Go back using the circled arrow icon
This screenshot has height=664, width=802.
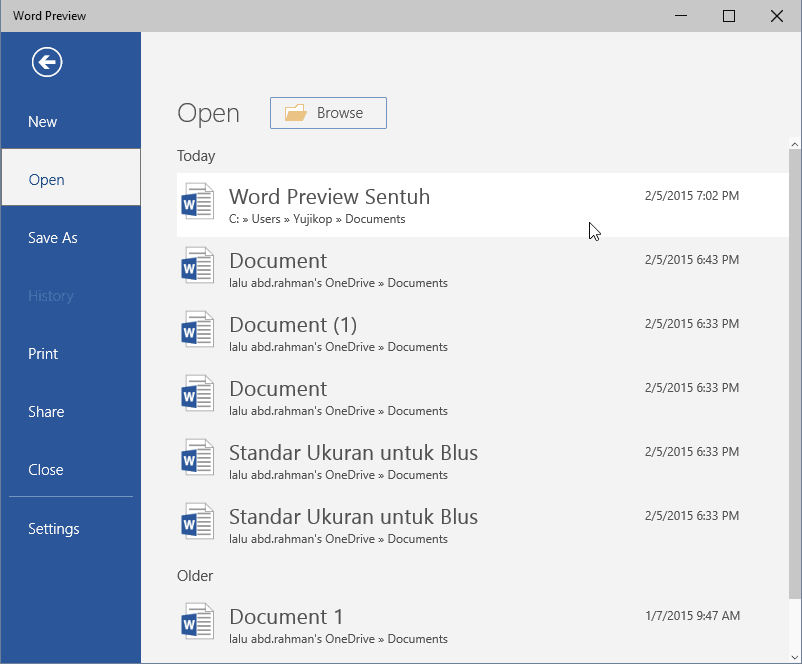tap(47, 62)
